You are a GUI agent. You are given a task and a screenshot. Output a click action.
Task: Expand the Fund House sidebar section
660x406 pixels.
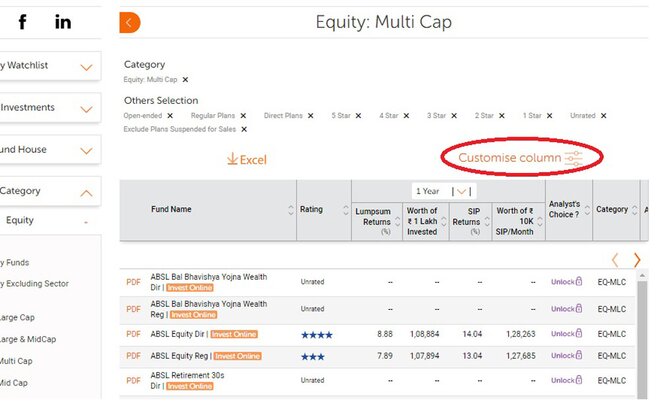pyautogui.click(x=86, y=150)
